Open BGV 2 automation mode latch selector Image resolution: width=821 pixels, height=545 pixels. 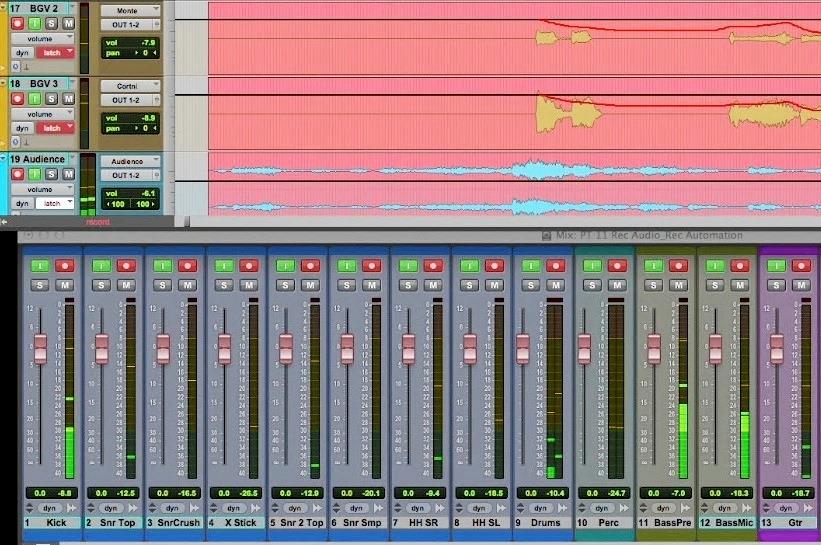(x=55, y=53)
